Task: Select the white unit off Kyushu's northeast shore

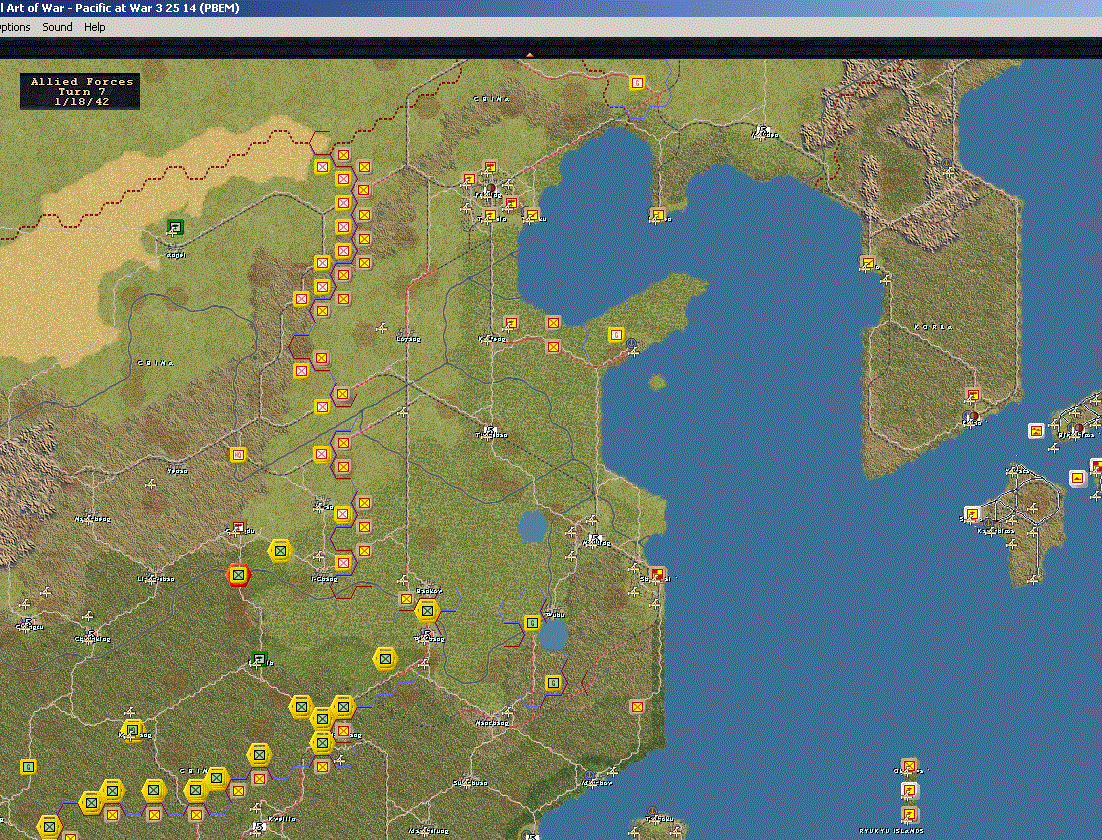Action: click(1077, 479)
